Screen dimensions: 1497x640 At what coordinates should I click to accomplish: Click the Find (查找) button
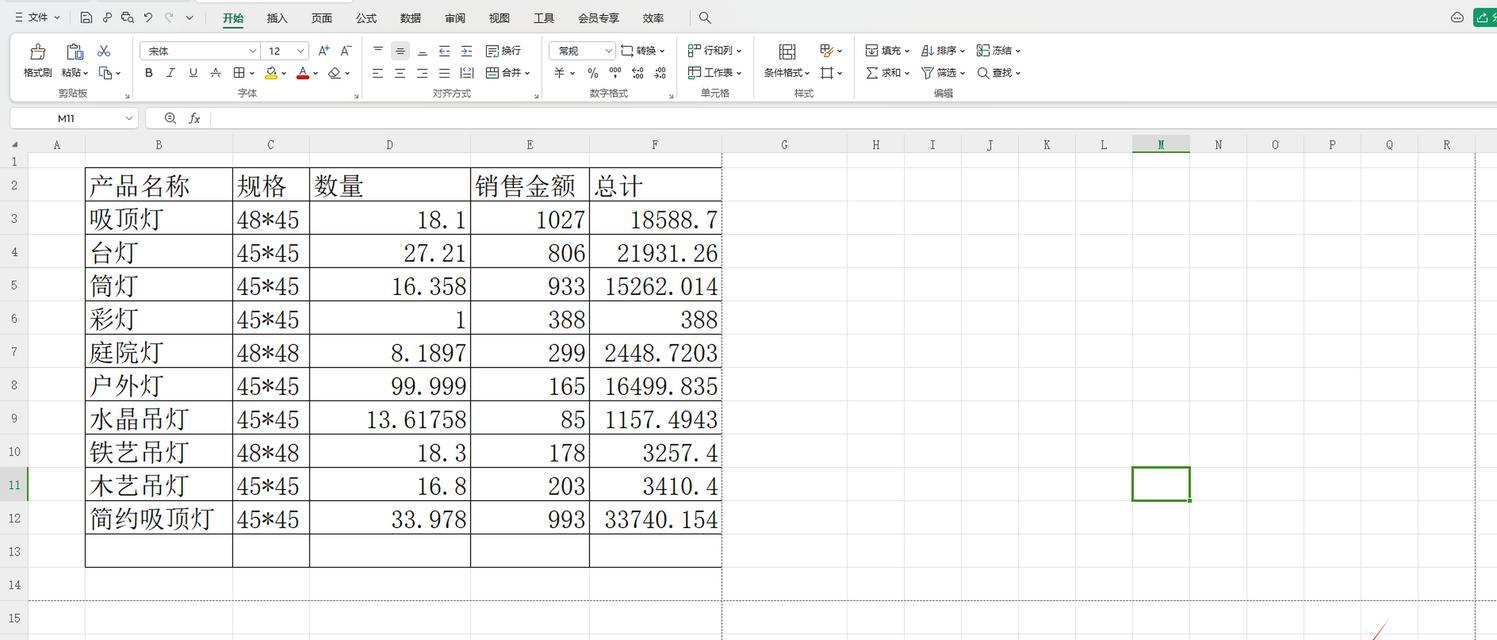(999, 73)
